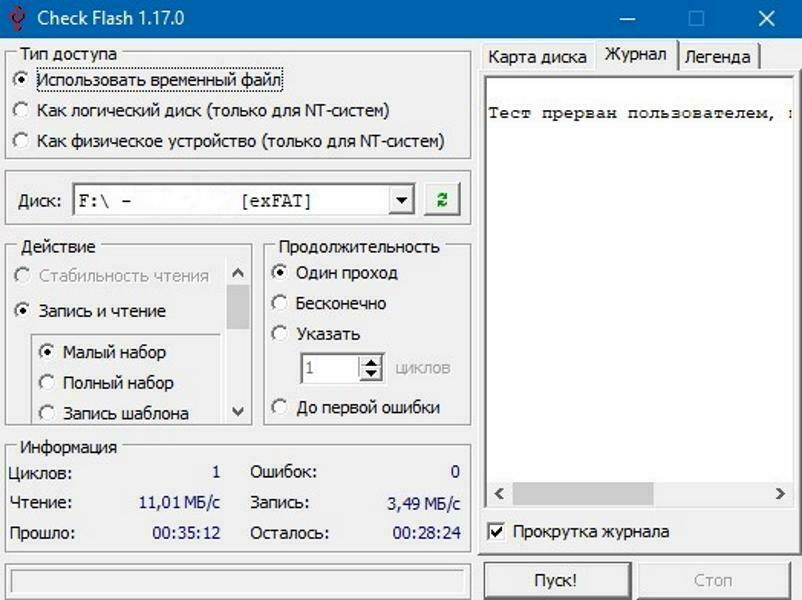The height and width of the screenshot is (600, 802).
Task: Start the test with 'Пуск!' button
Action: [x=556, y=581]
